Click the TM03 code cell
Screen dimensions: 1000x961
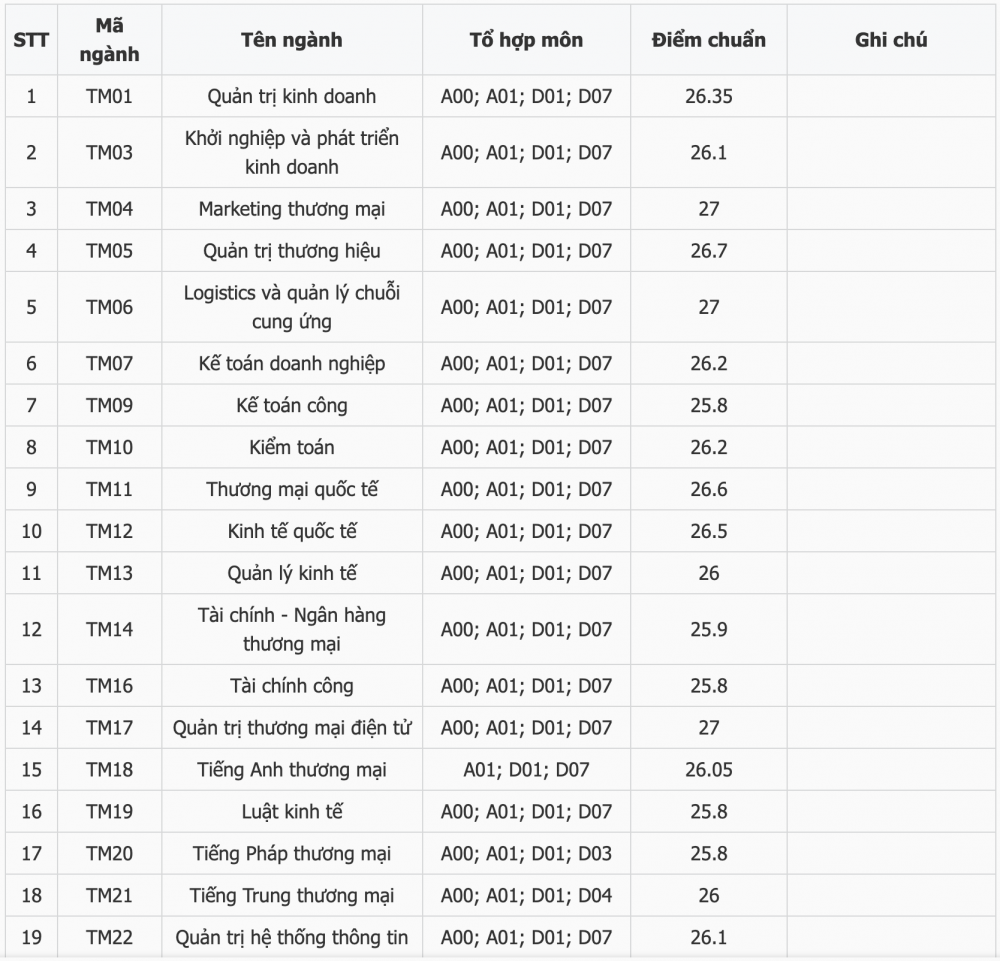click(109, 152)
